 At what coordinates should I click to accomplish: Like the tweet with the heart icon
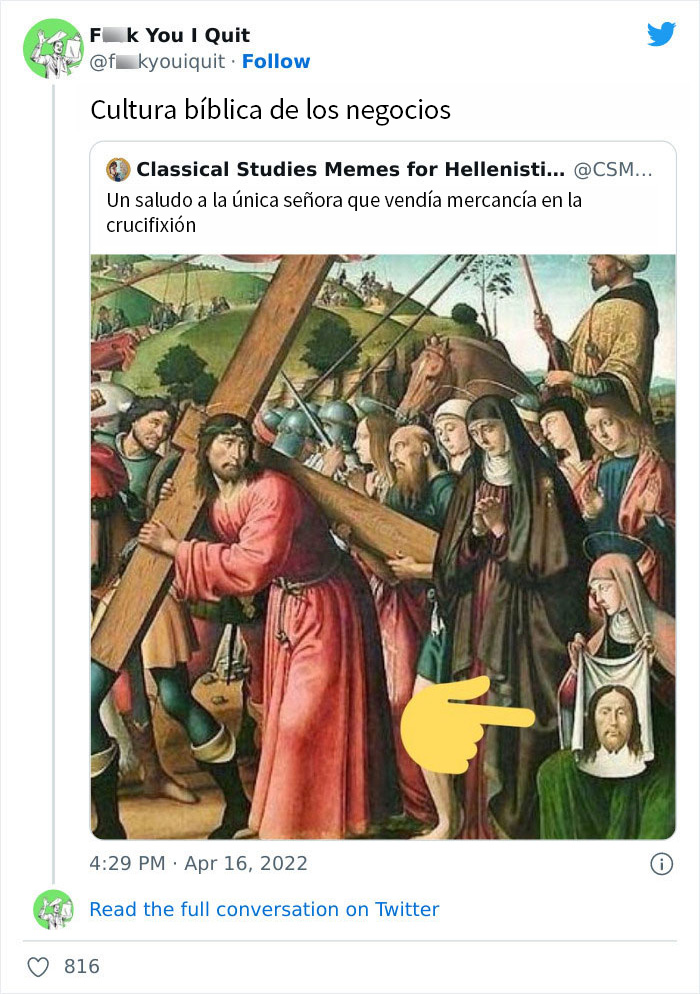click(39, 966)
